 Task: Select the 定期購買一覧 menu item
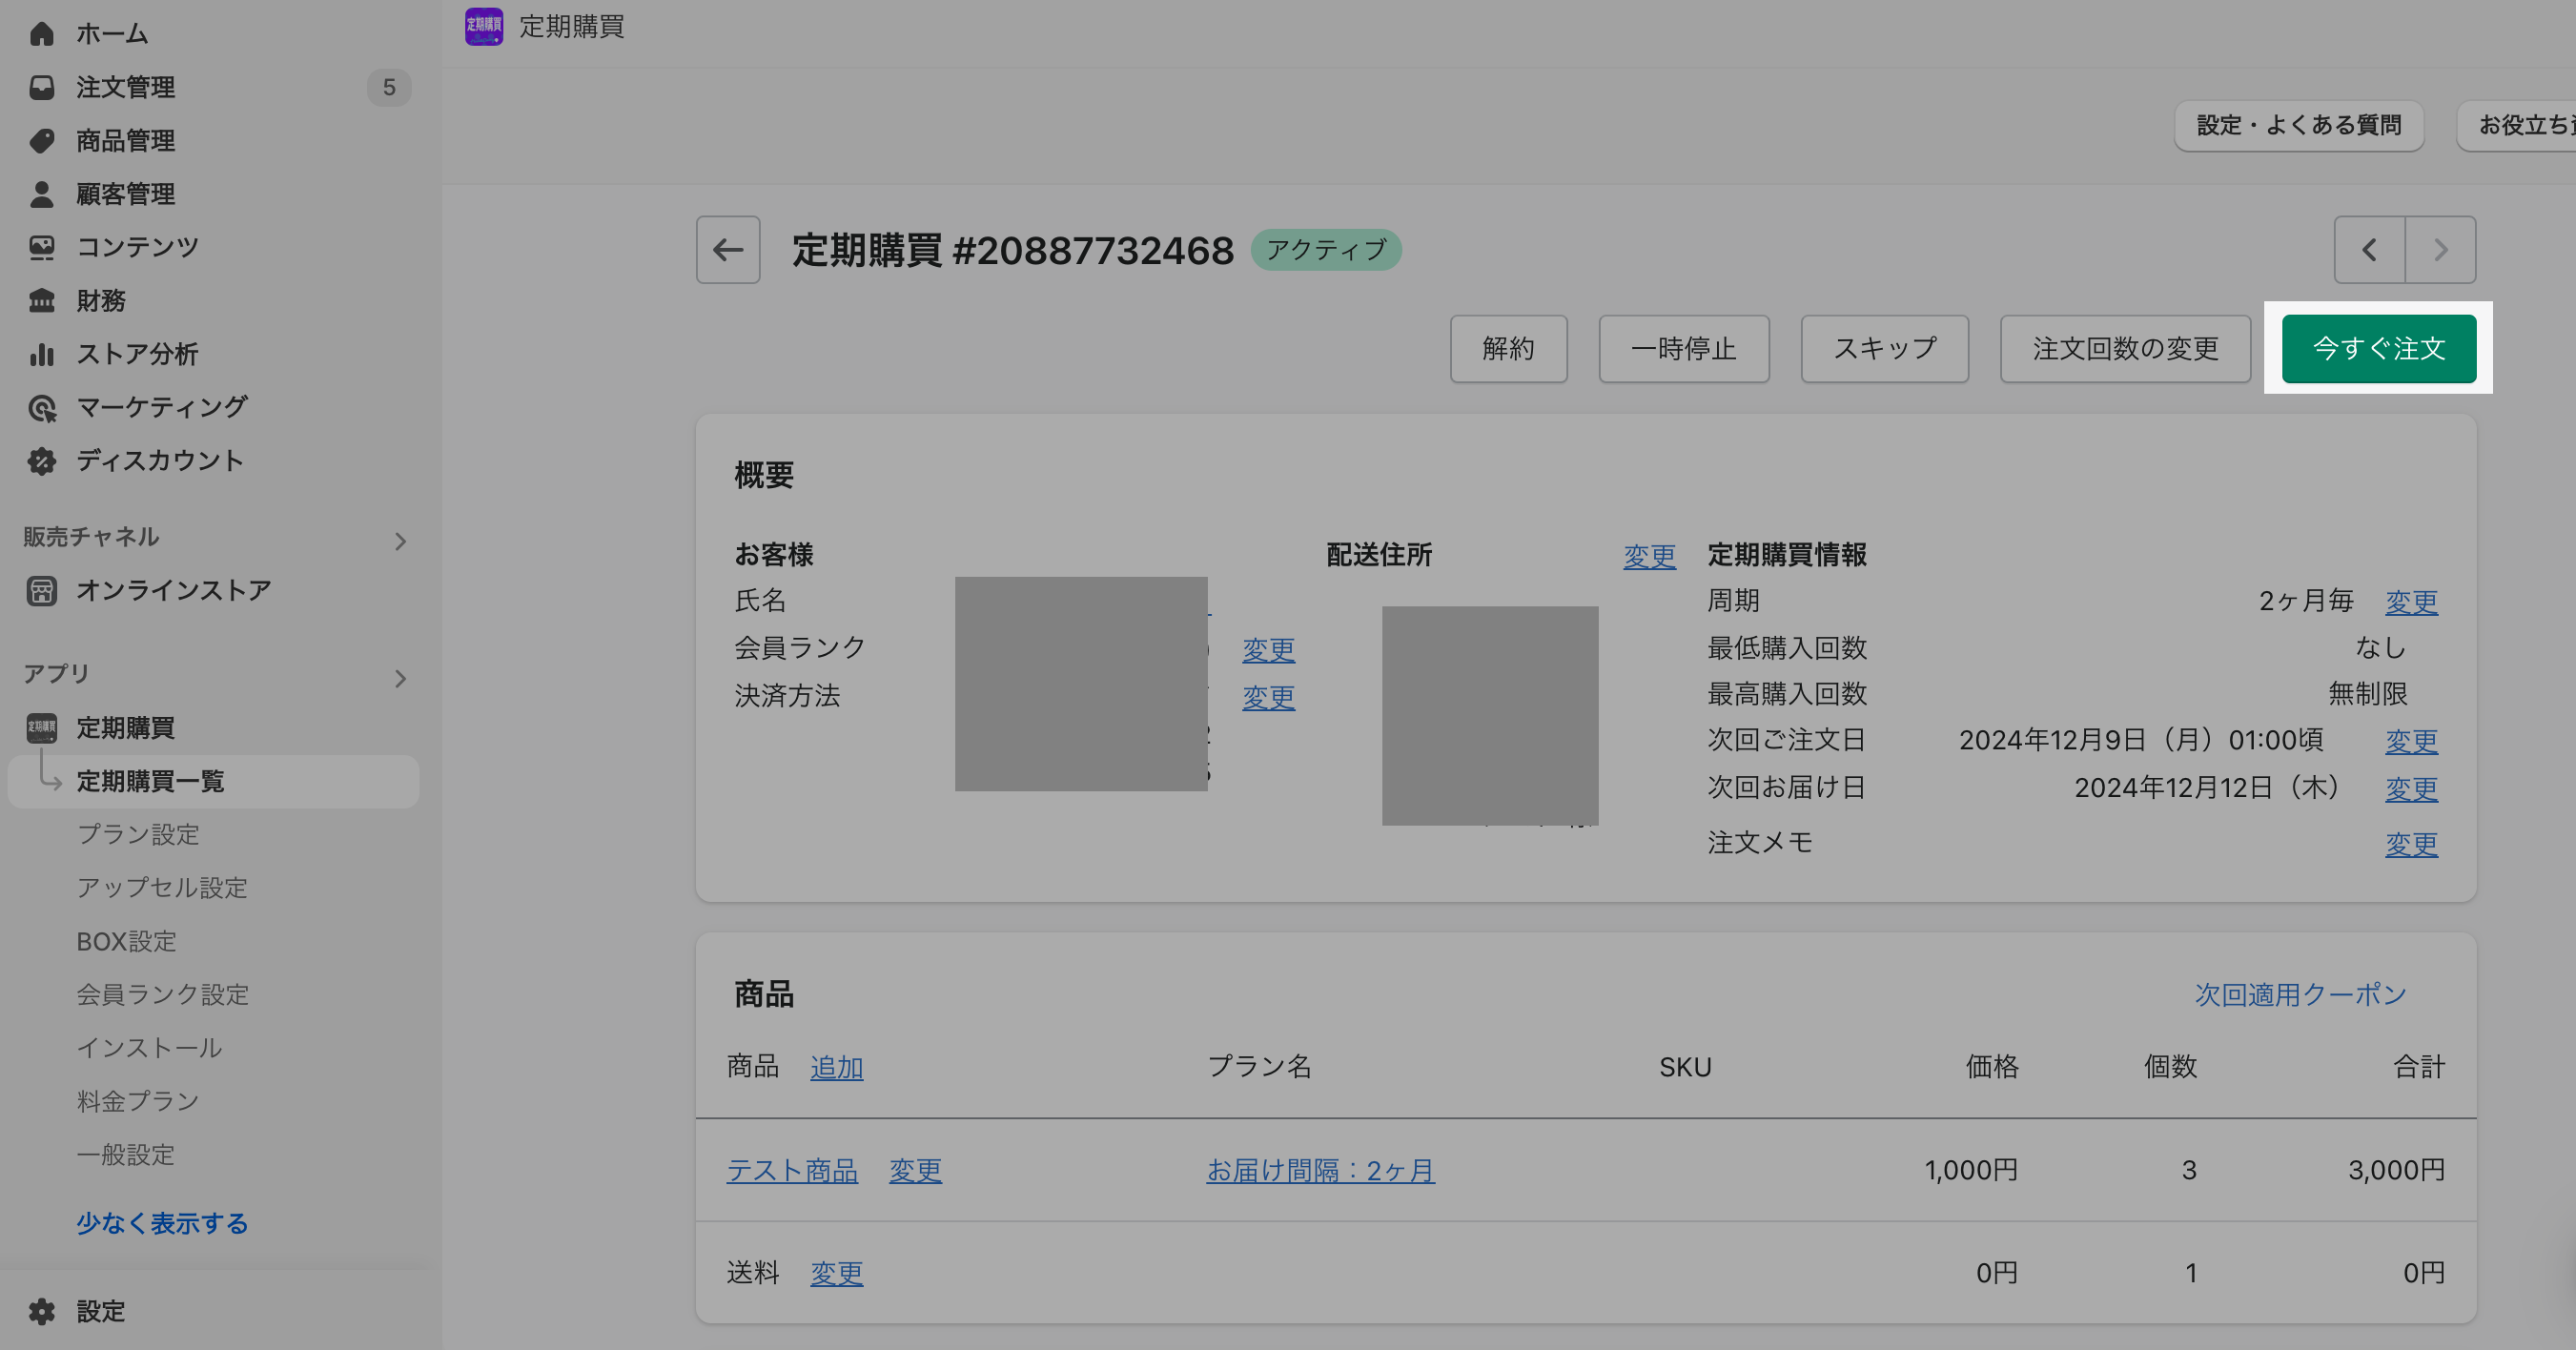150,781
